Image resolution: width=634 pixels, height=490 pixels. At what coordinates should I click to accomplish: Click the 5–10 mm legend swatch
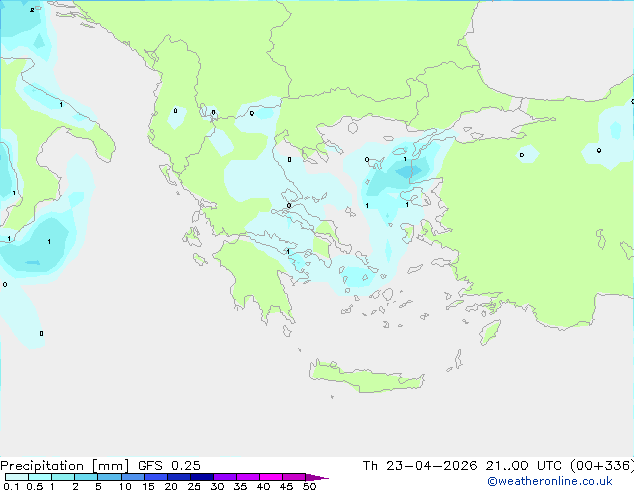coord(110,477)
